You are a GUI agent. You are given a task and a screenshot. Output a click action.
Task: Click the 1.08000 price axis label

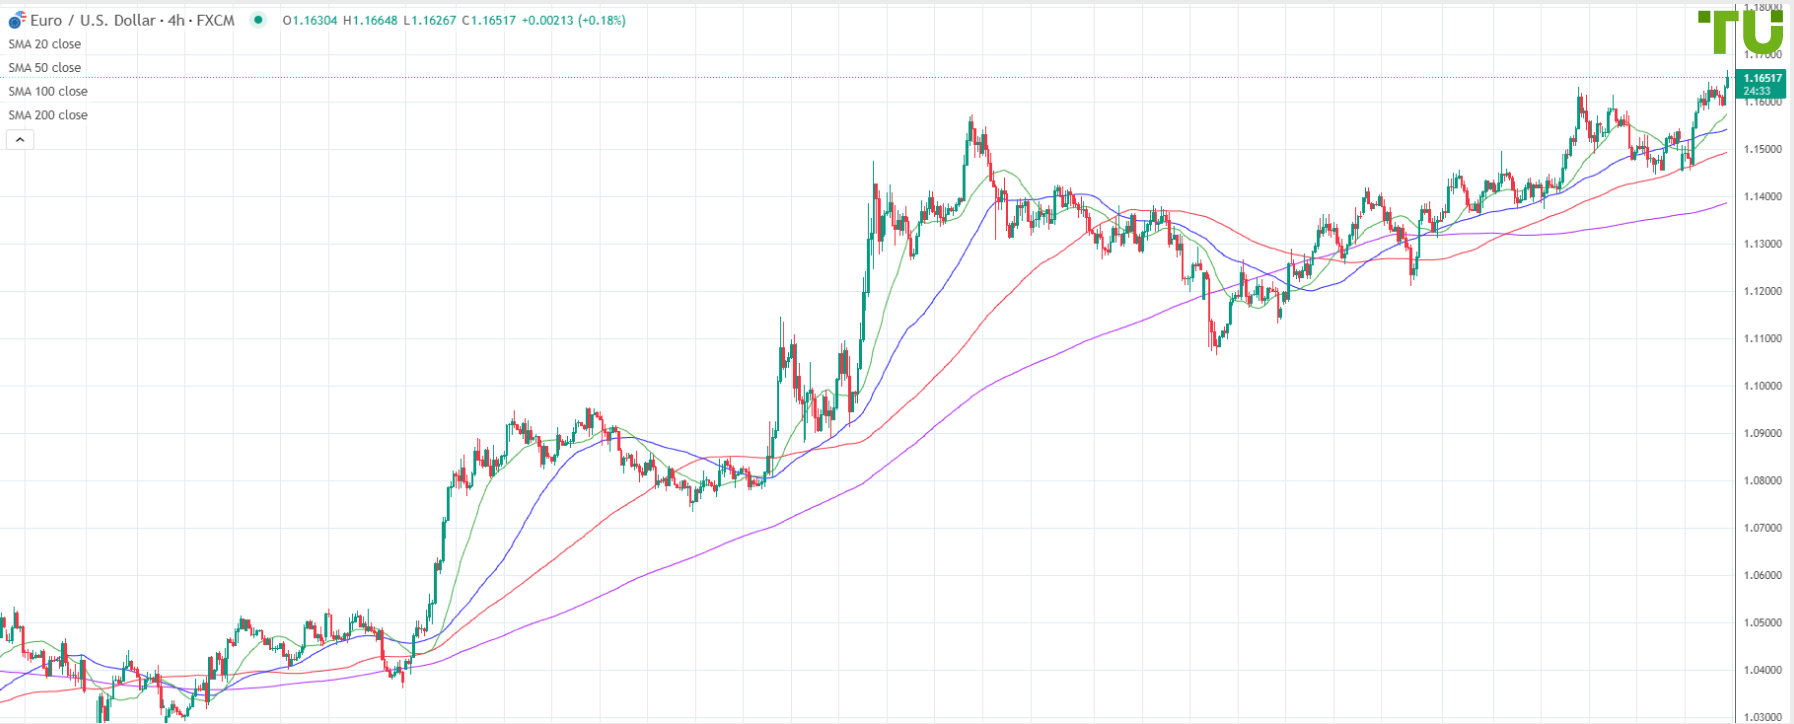tap(1762, 481)
